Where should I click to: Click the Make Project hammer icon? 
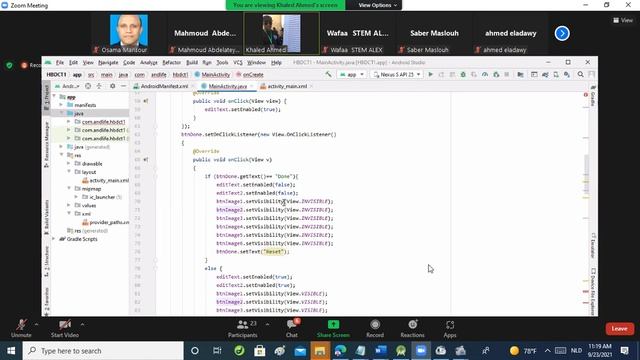tap(328, 74)
